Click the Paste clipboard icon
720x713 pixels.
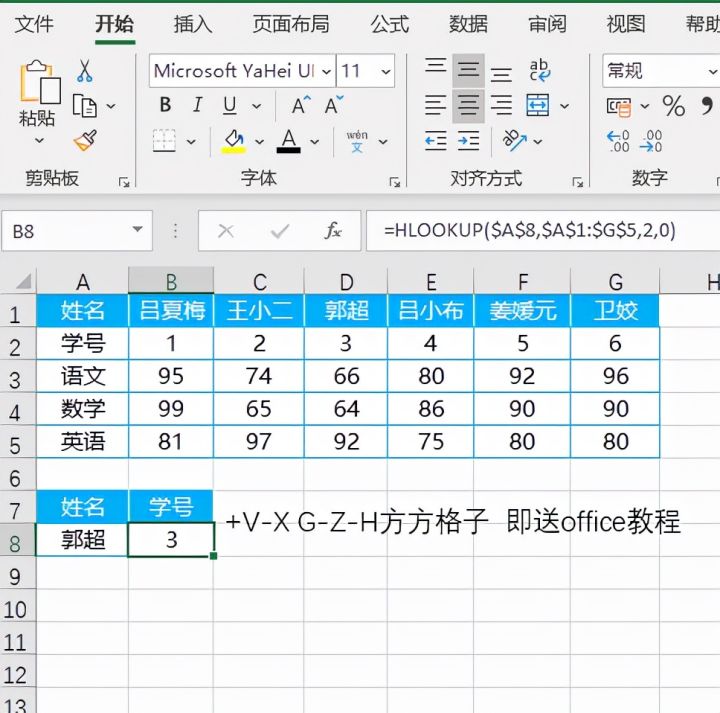click(38, 82)
